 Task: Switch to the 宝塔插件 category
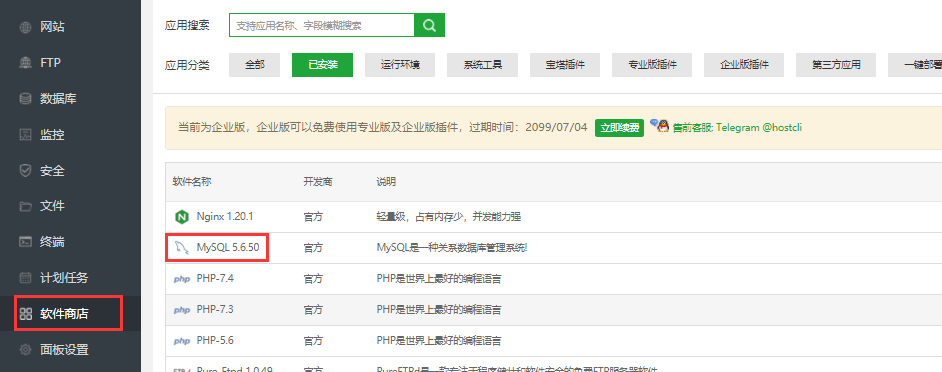click(565, 65)
